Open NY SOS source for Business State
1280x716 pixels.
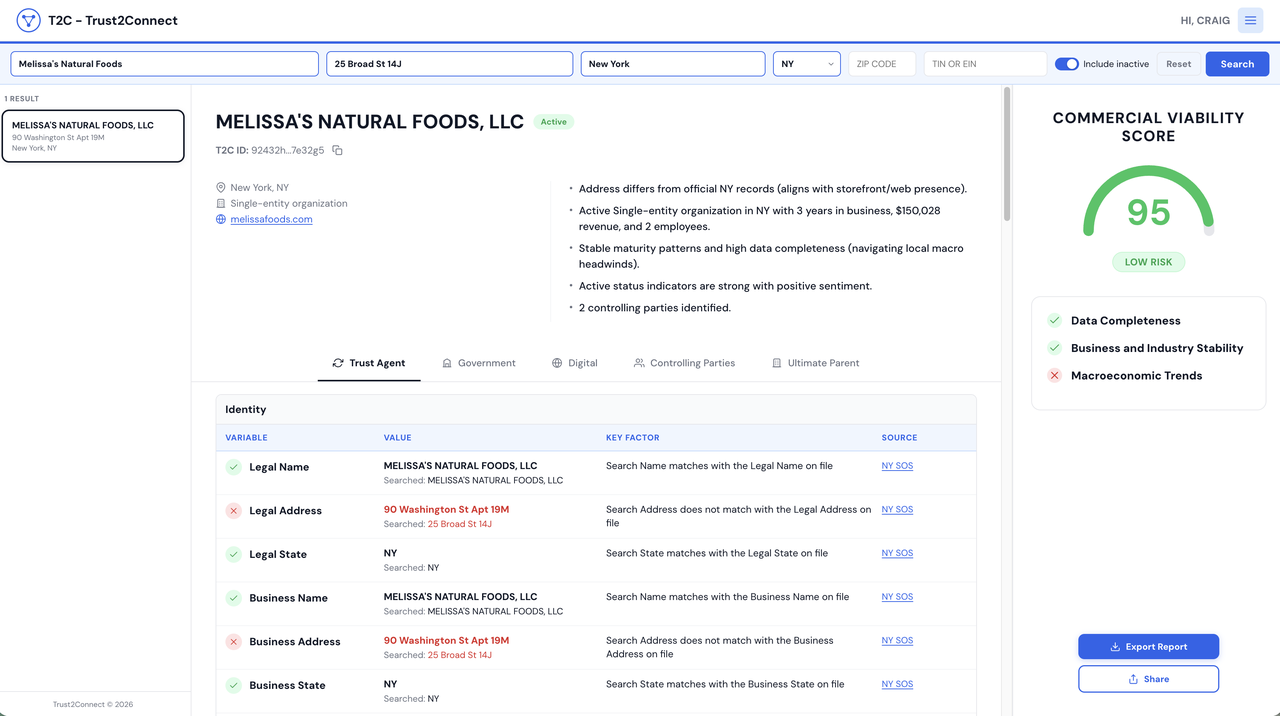pyautogui.click(x=897, y=684)
